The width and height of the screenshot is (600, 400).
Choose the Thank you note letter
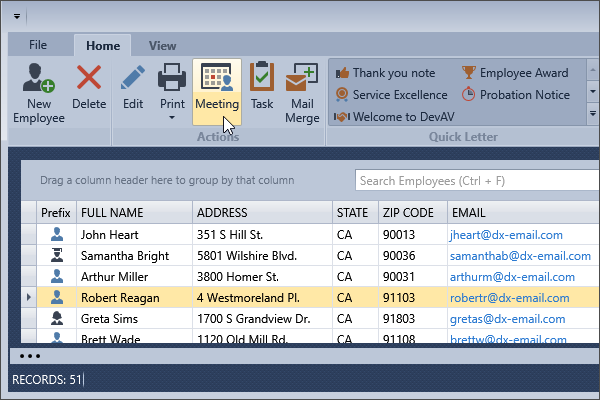click(x=385, y=73)
